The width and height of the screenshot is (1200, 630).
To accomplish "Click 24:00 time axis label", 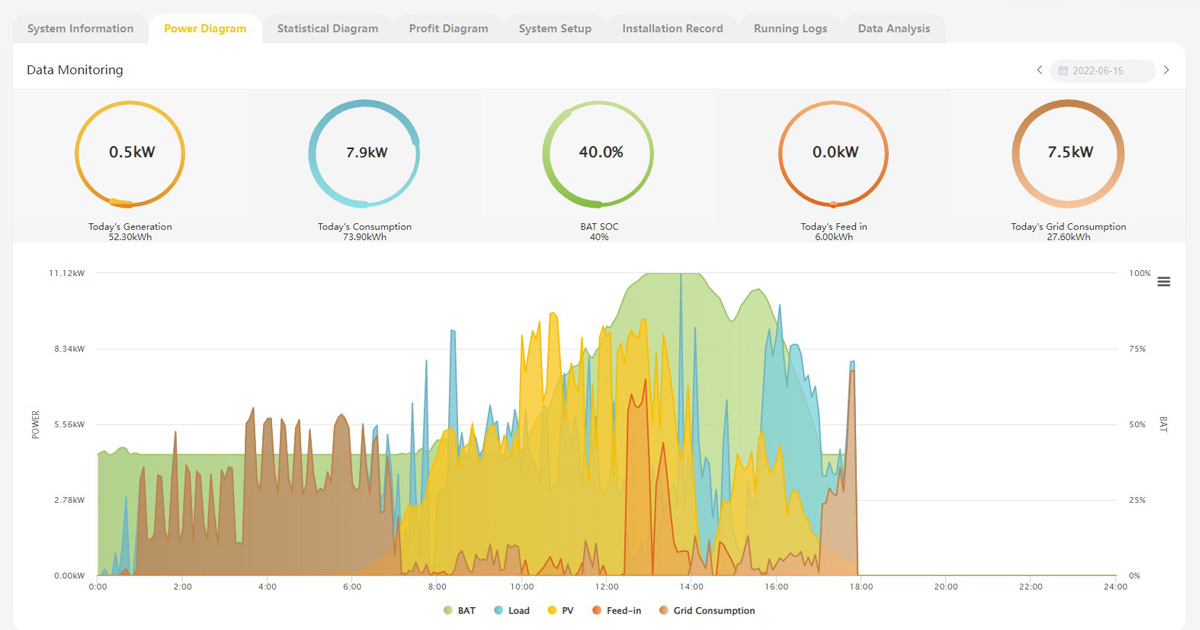I will [1115, 587].
